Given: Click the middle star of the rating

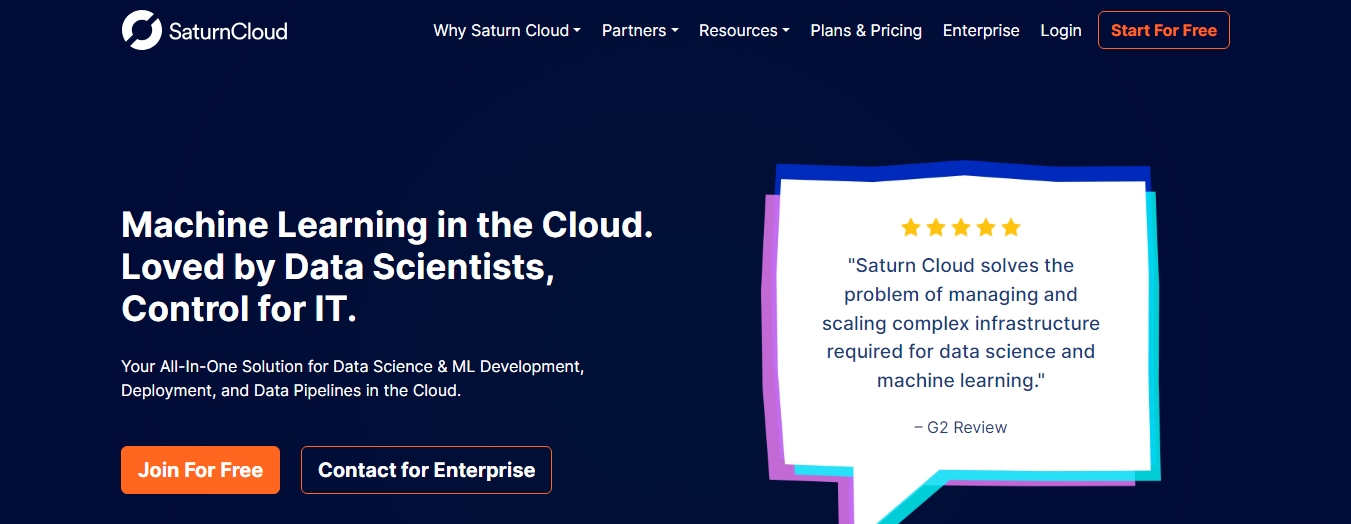Looking at the screenshot, I should pyautogui.click(x=961, y=228).
